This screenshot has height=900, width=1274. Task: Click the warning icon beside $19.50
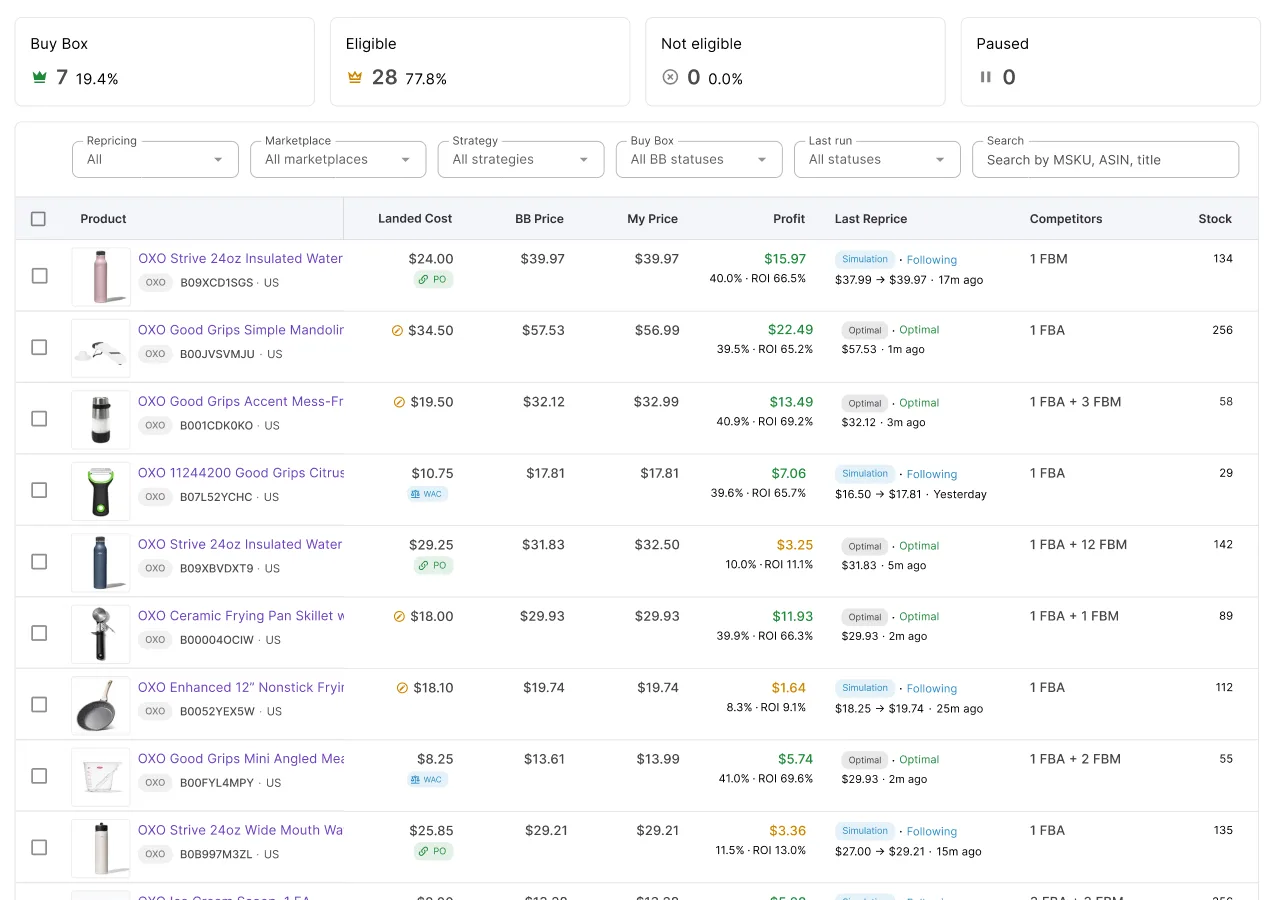coord(399,402)
